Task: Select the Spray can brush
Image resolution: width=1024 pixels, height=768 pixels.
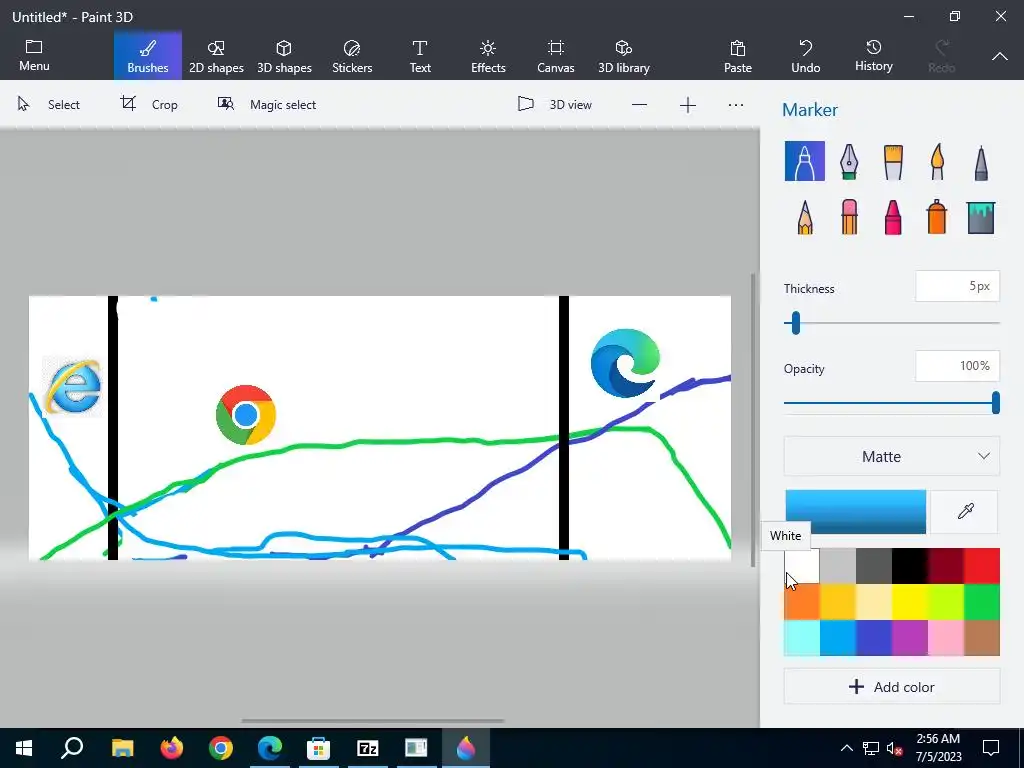Action: tap(937, 217)
